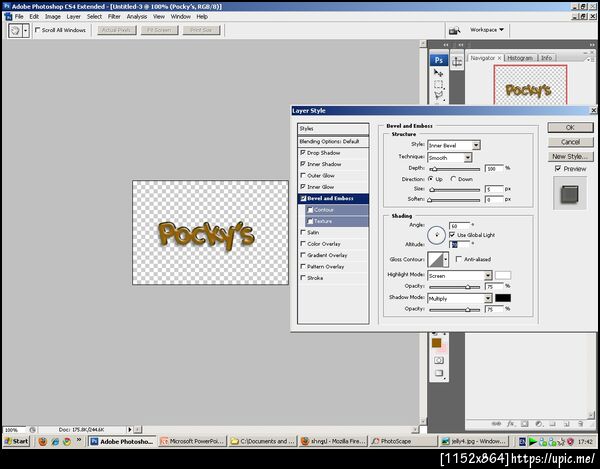The height and width of the screenshot is (469, 600).
Task: Click OK in Layer Style dialog
Action: point(570,127)
